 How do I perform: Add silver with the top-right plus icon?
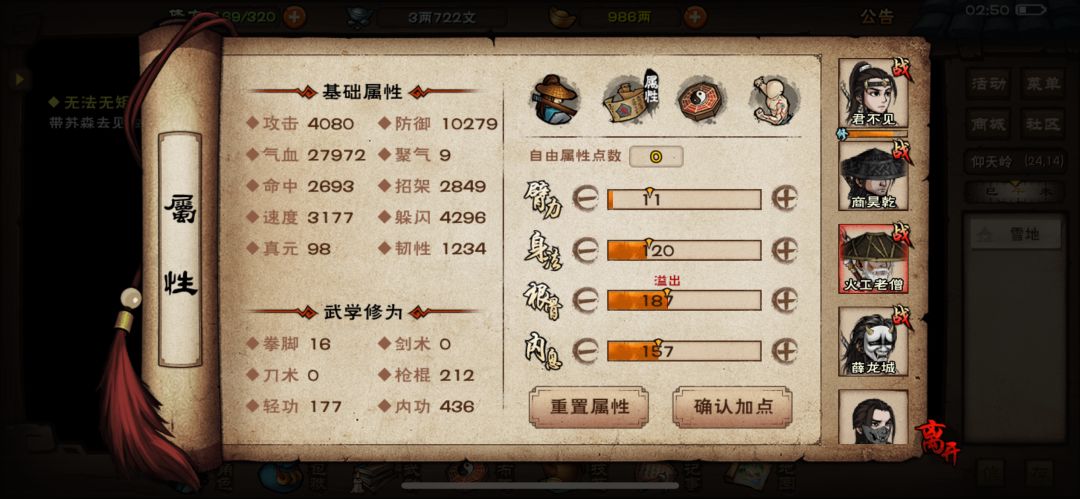pyautogui.click(x=694, y=17)
